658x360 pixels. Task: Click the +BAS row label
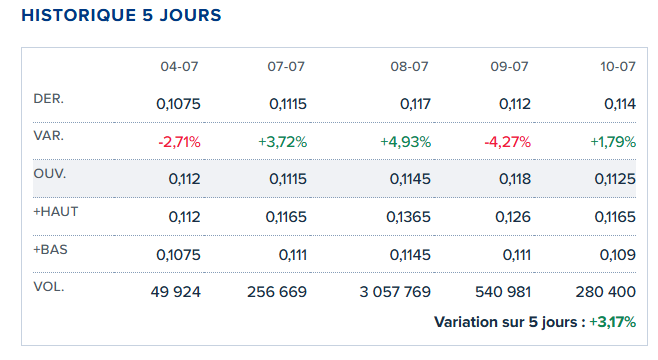50,250
